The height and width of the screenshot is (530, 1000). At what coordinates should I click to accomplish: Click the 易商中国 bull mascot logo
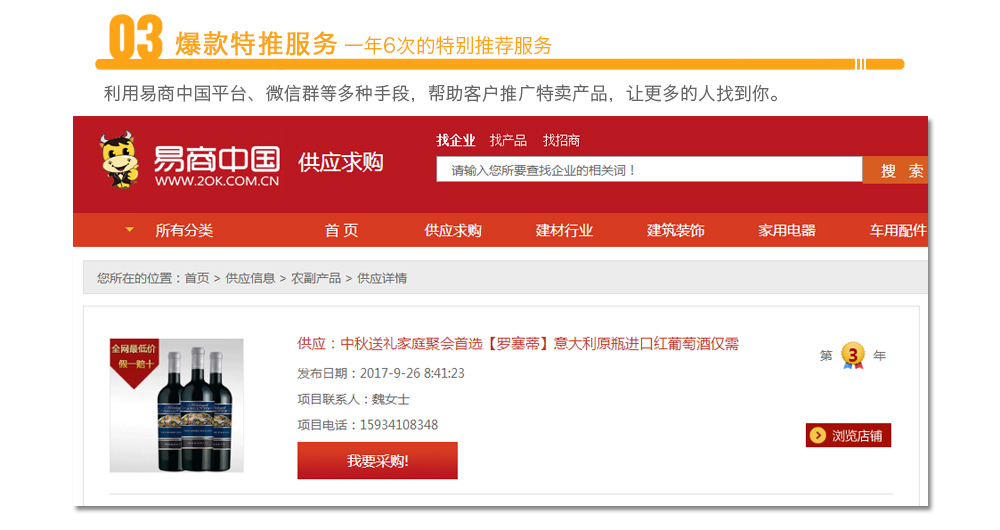tap(120, 161)
